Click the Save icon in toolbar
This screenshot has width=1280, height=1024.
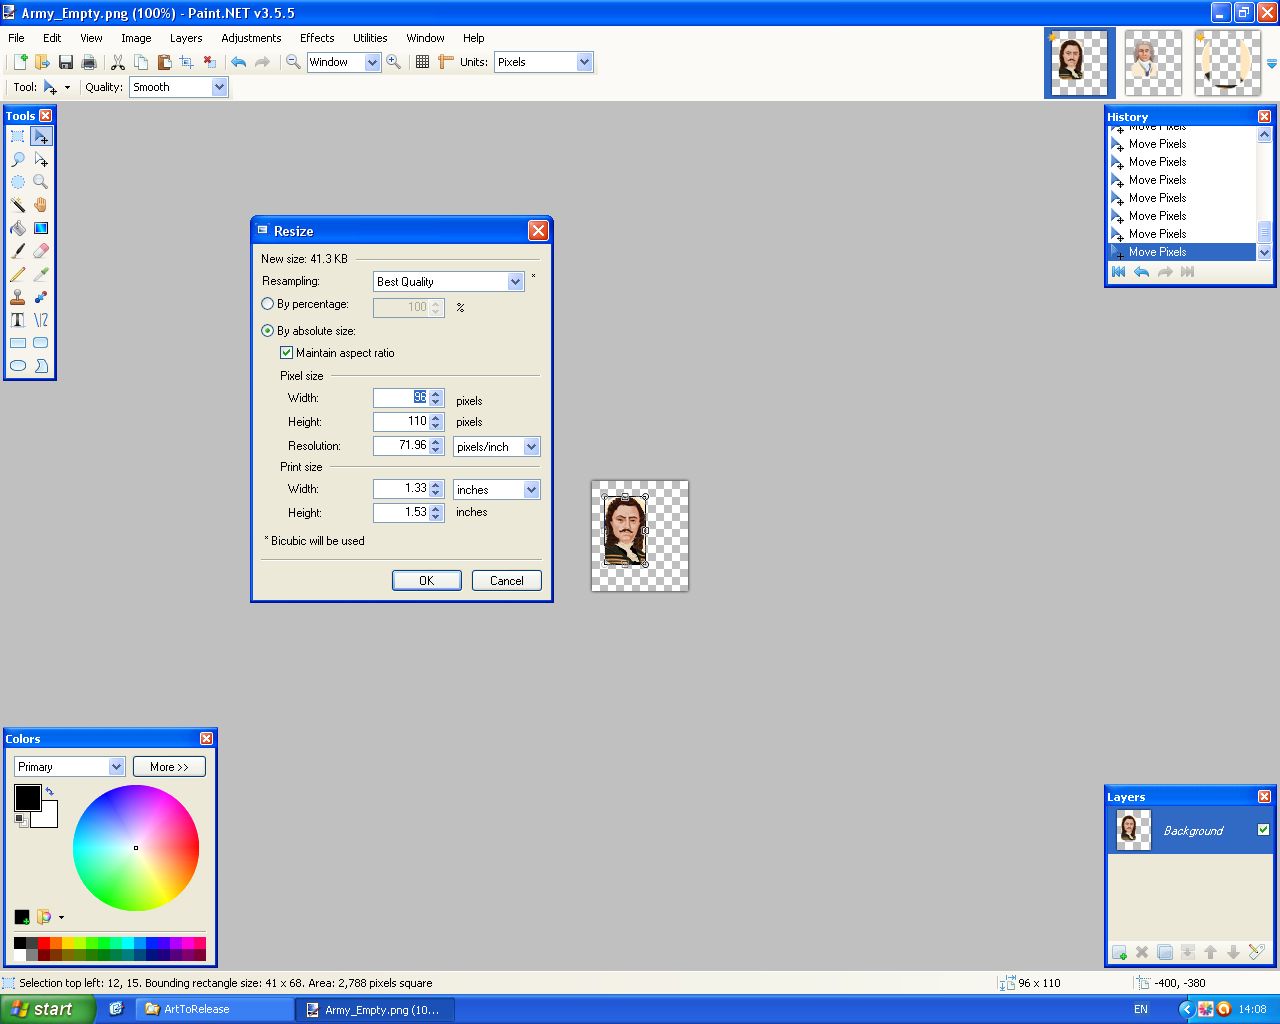click(x=66, y=62)
